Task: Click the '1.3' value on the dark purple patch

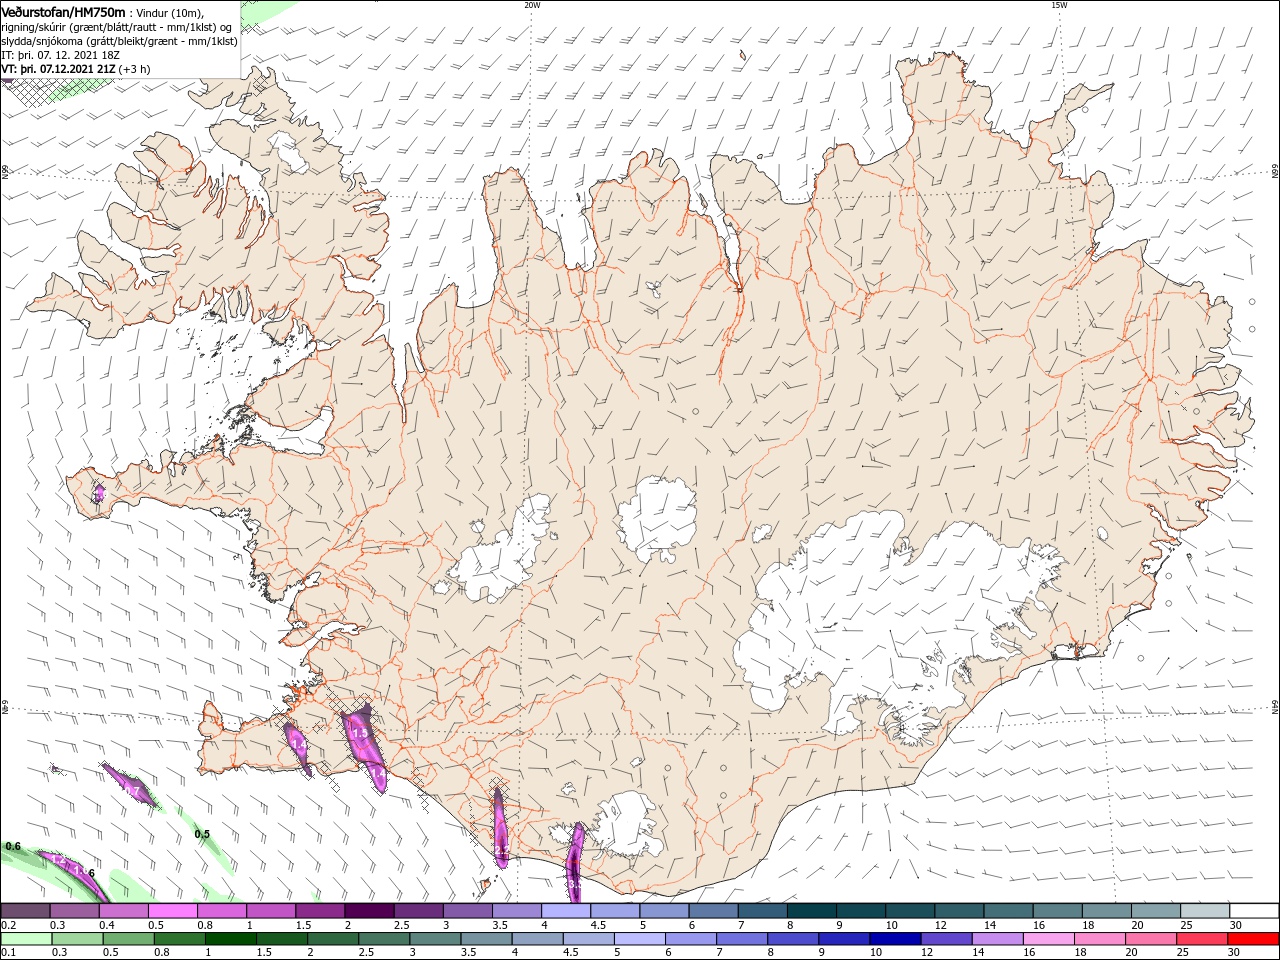Action: tap(360, 734)
